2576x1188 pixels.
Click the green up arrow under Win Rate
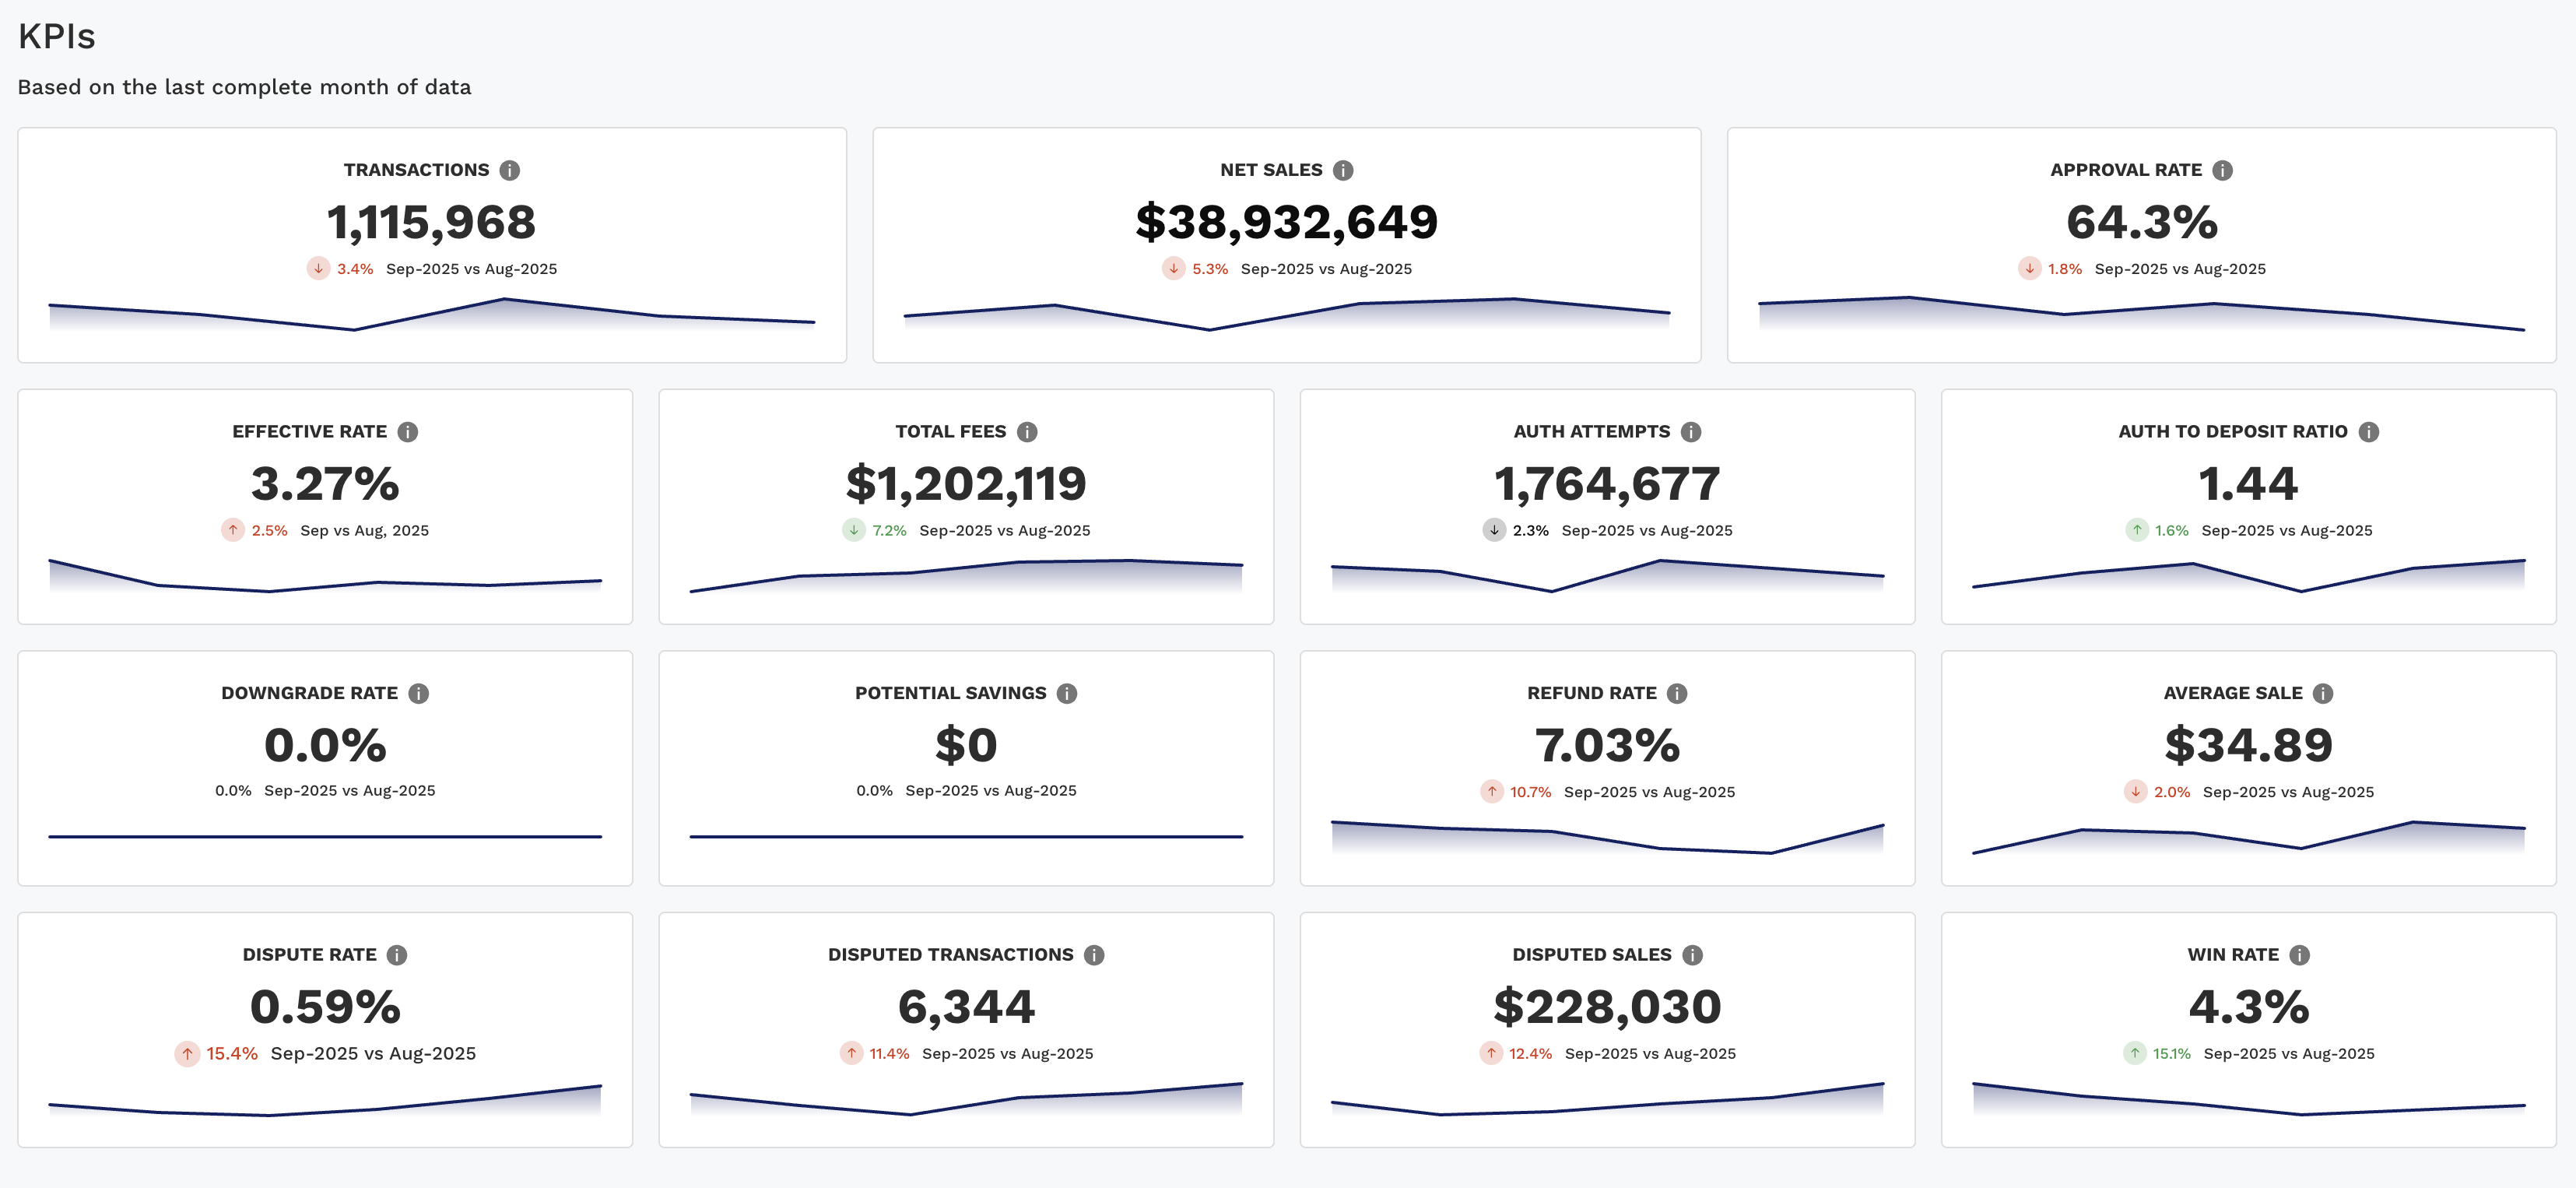coord(2135,1053)
